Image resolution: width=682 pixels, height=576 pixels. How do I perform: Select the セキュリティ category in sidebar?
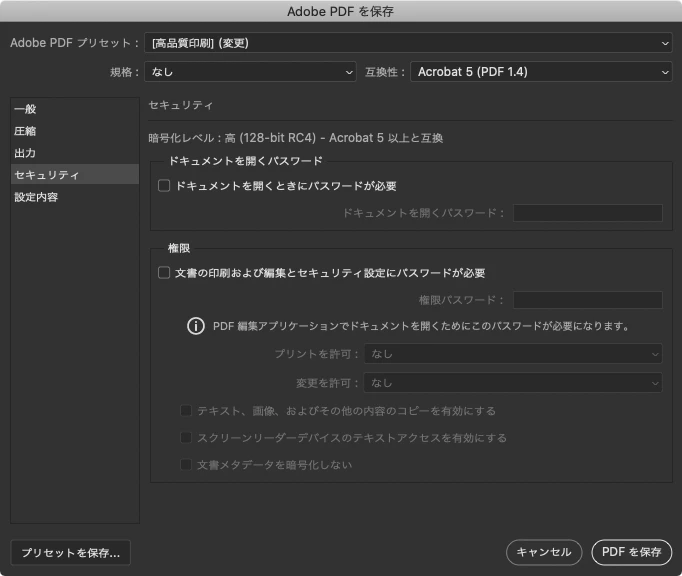tap(75, 174)
